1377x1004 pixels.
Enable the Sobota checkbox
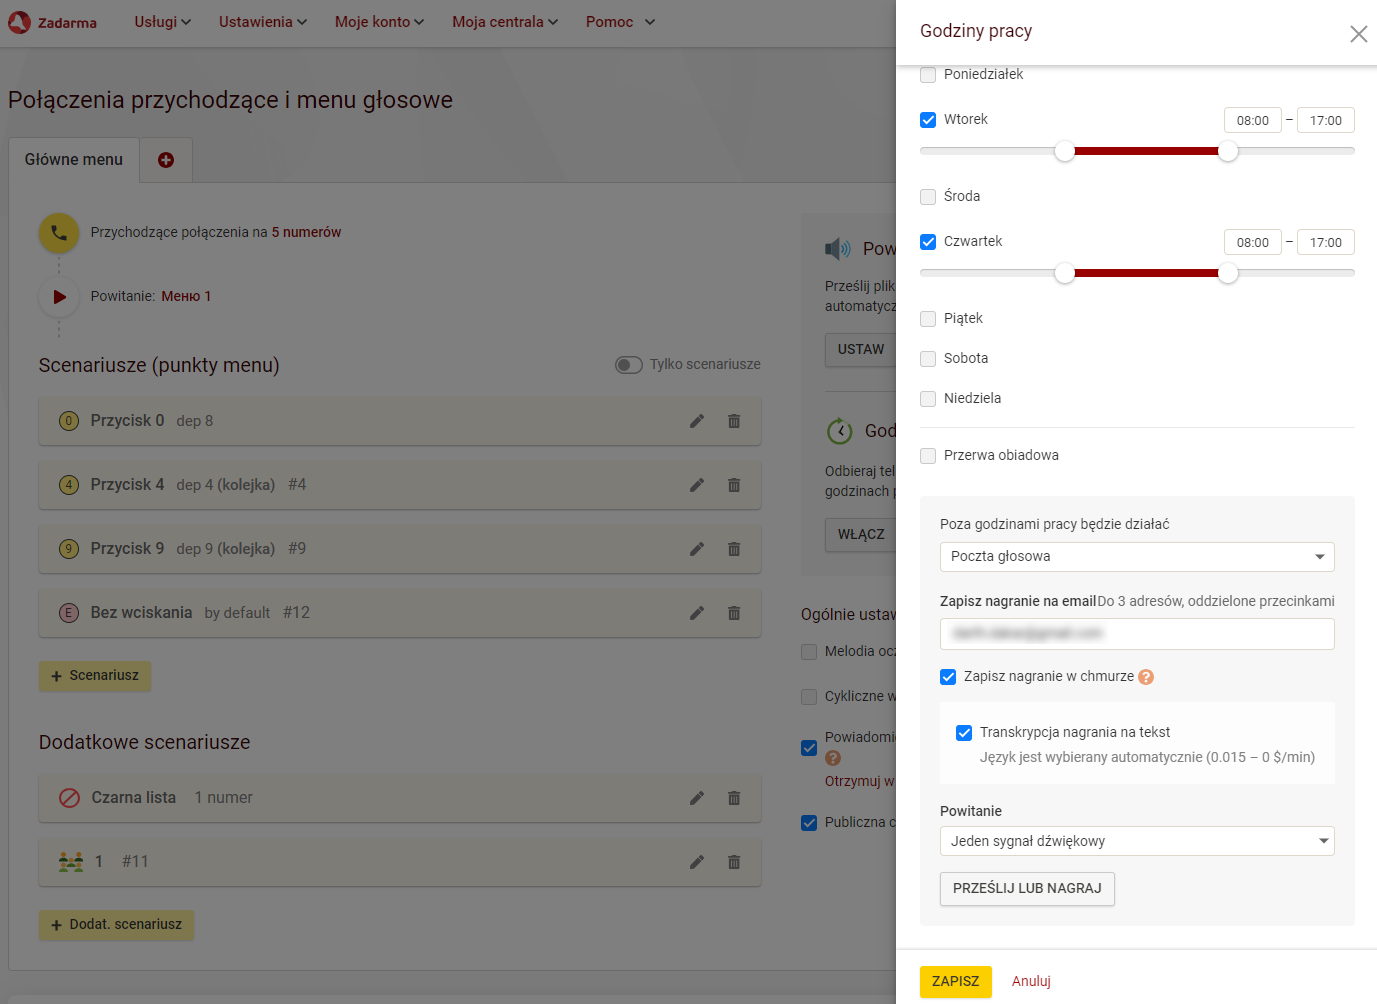(928, 359)
